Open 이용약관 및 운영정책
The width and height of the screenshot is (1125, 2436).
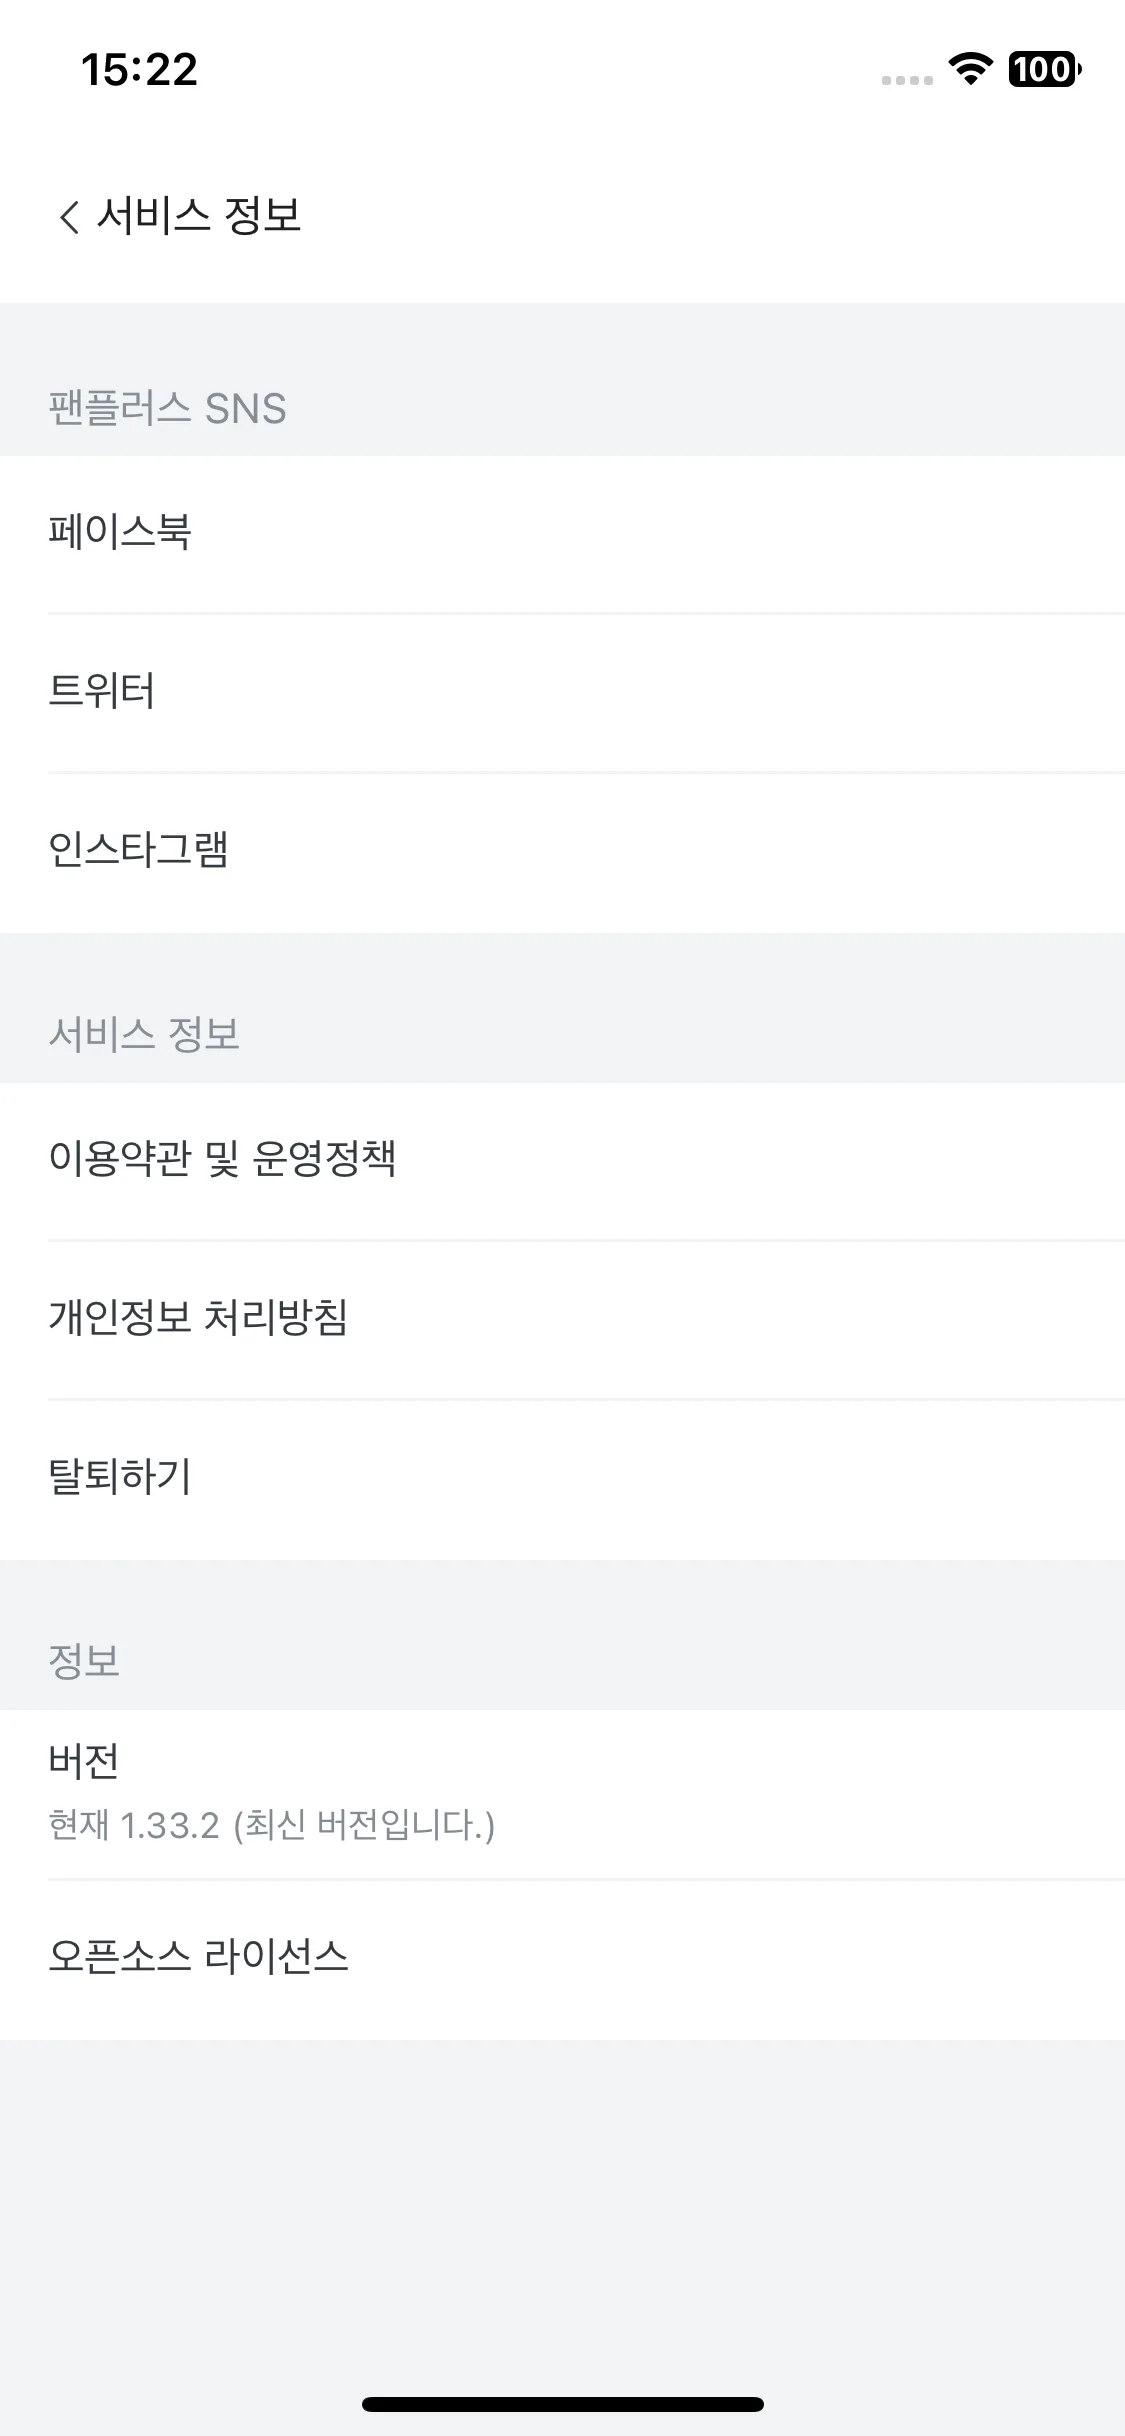[562, 1161]
